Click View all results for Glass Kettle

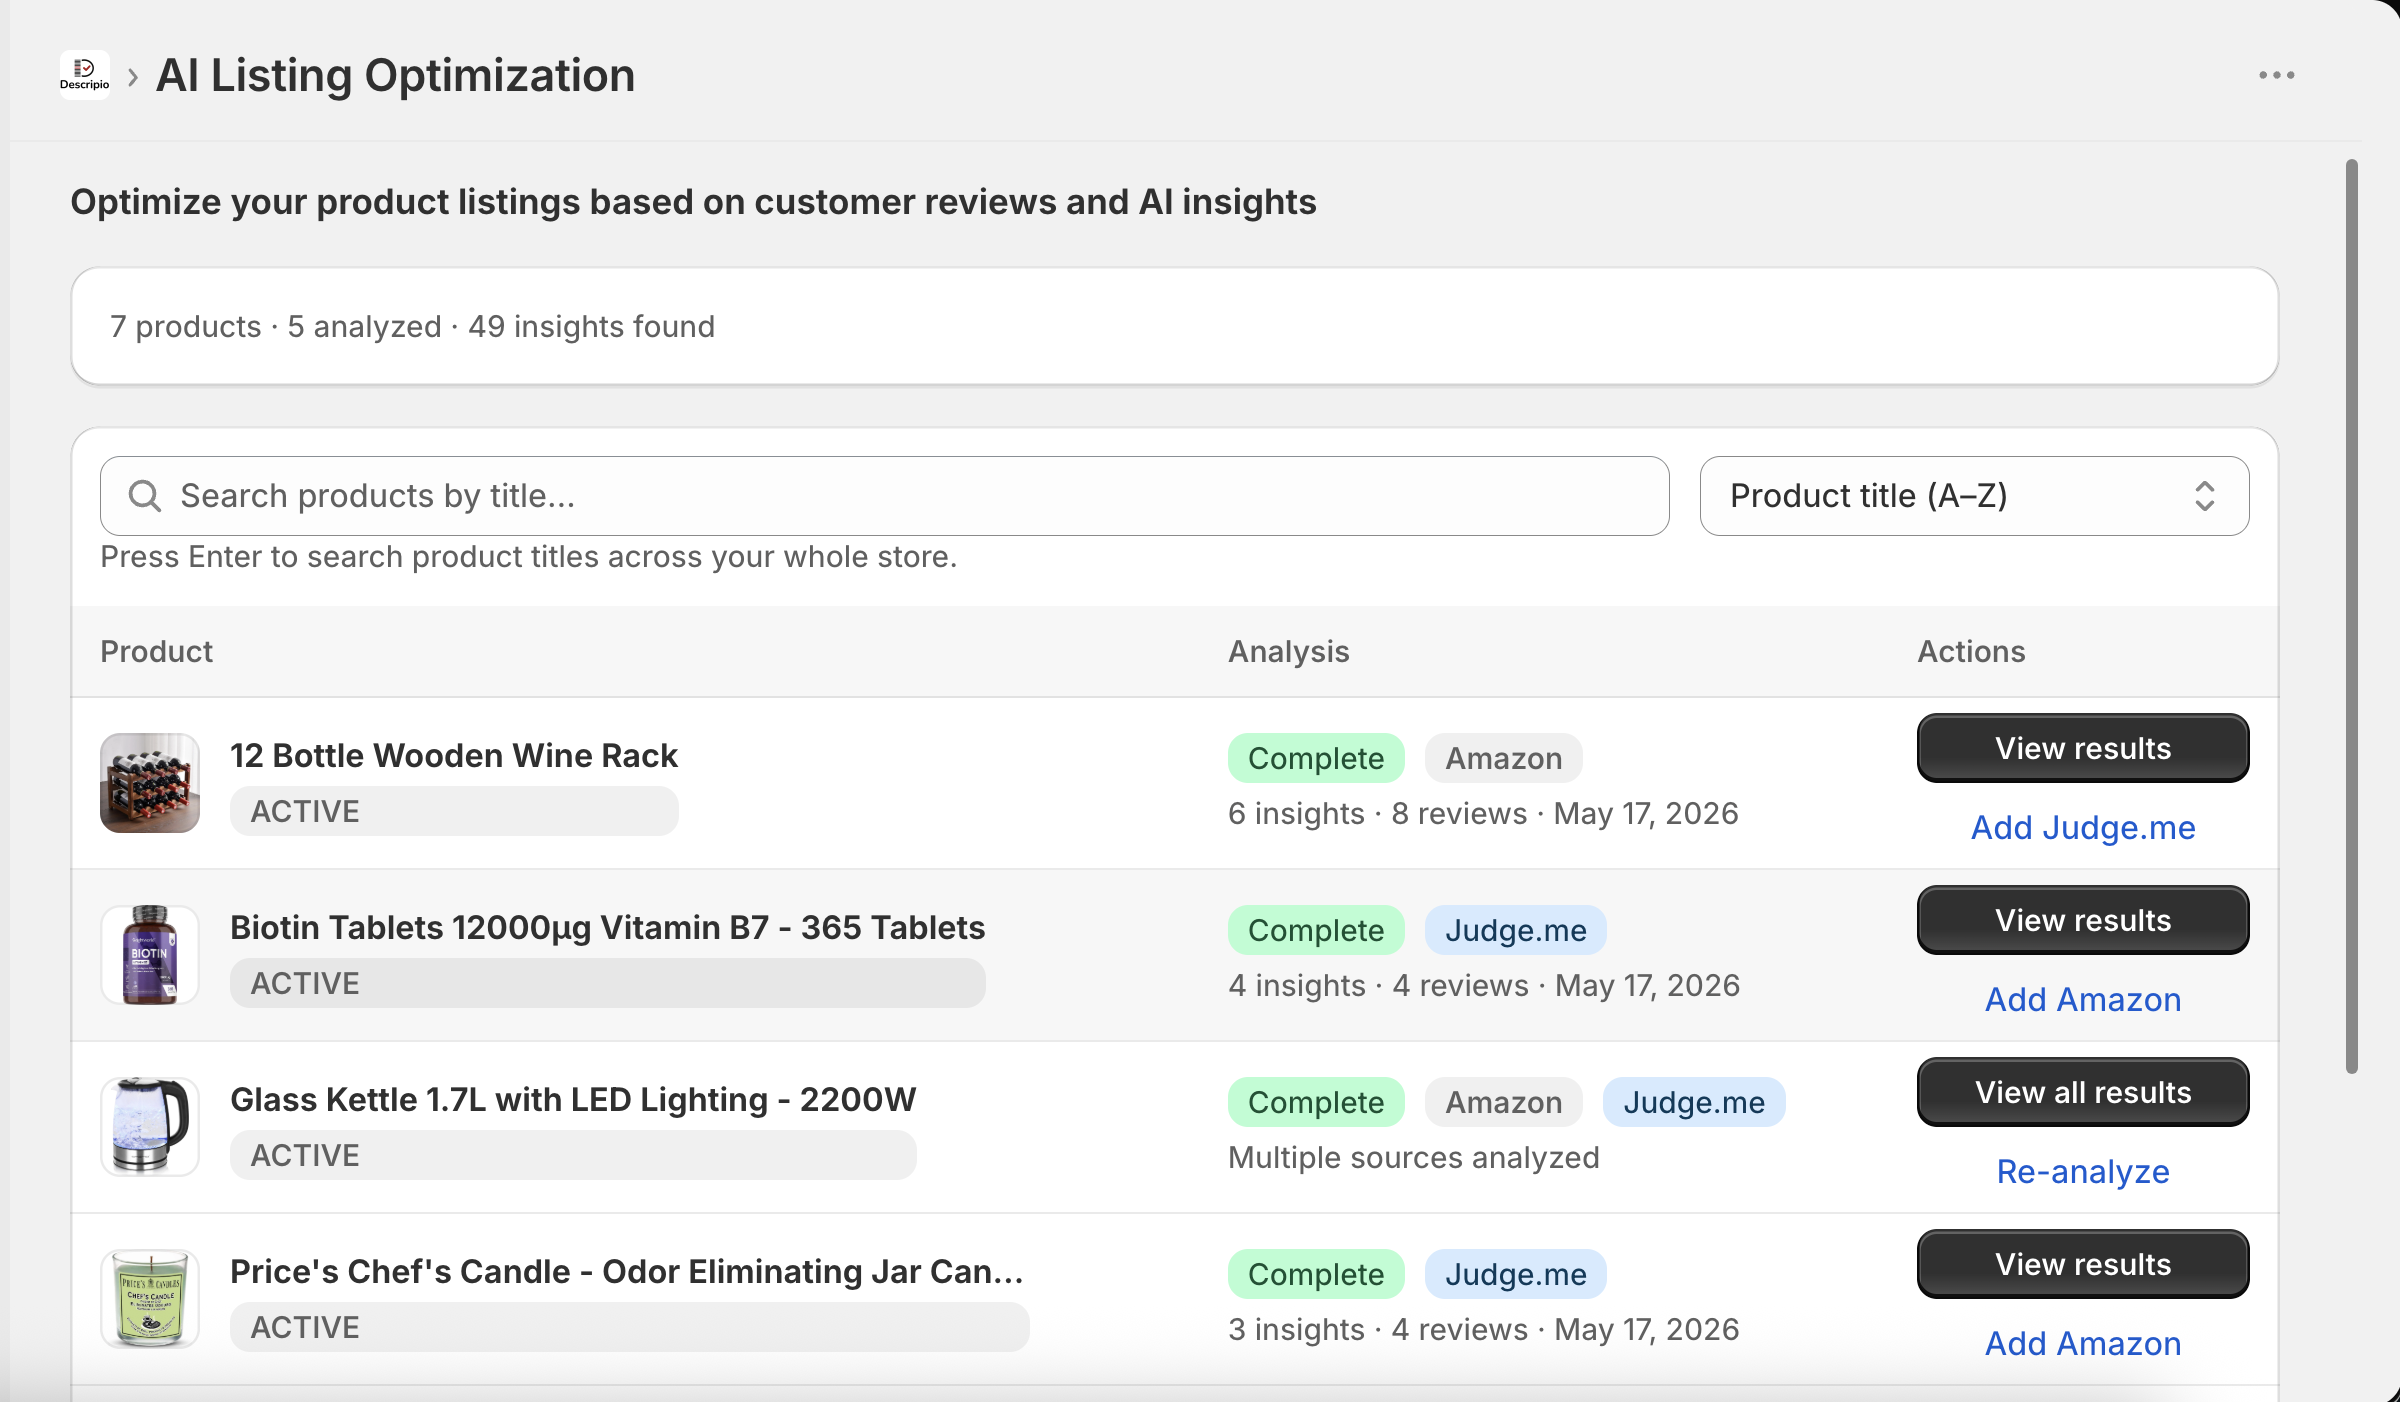[x=2083, y=1092]
